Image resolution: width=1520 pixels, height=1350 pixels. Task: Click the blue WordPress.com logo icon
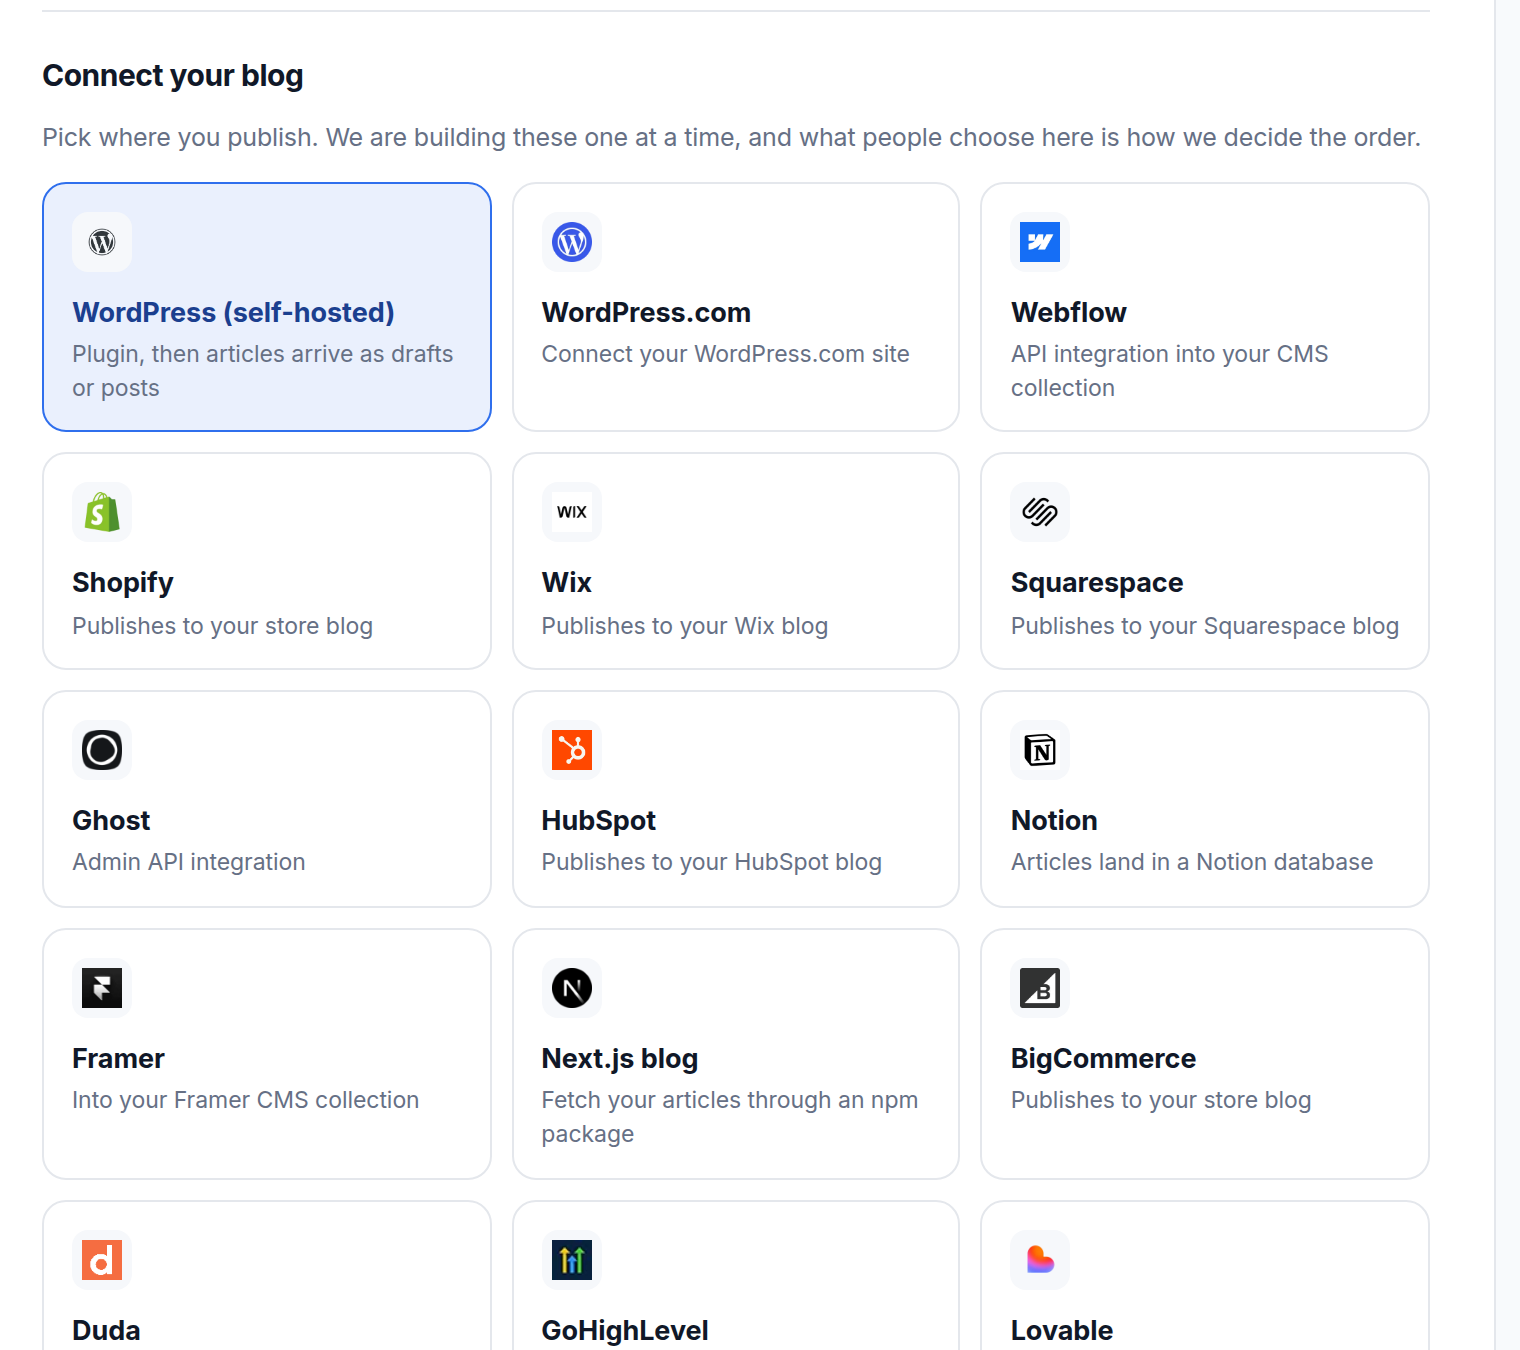point(572,242)
